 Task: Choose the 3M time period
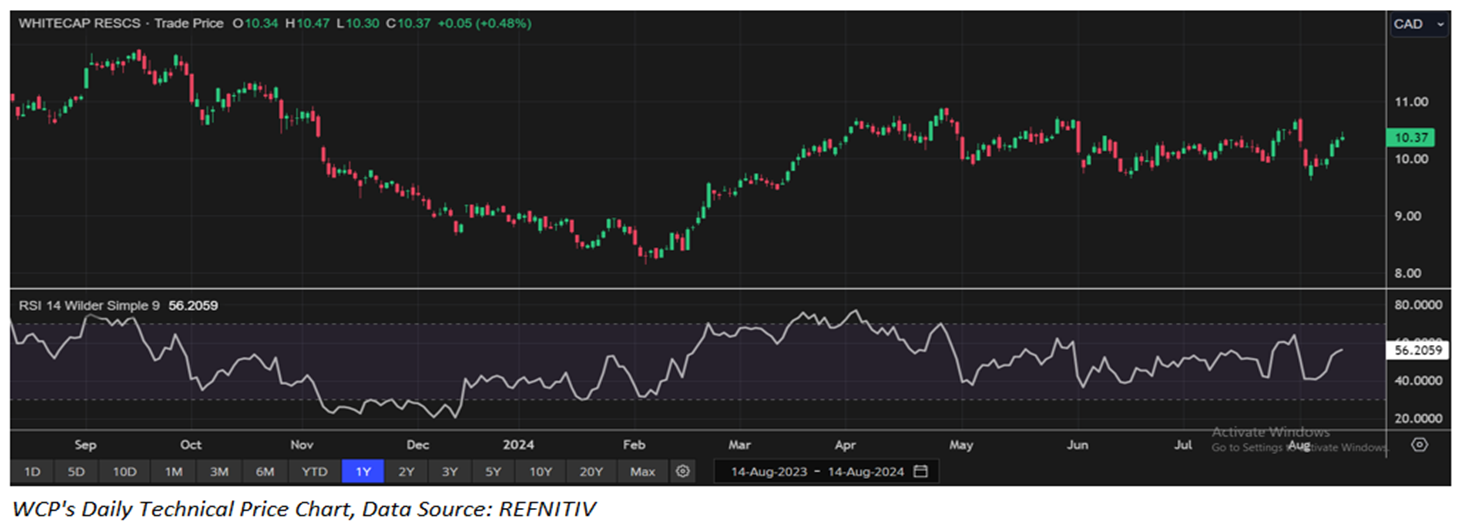(219, 471)
